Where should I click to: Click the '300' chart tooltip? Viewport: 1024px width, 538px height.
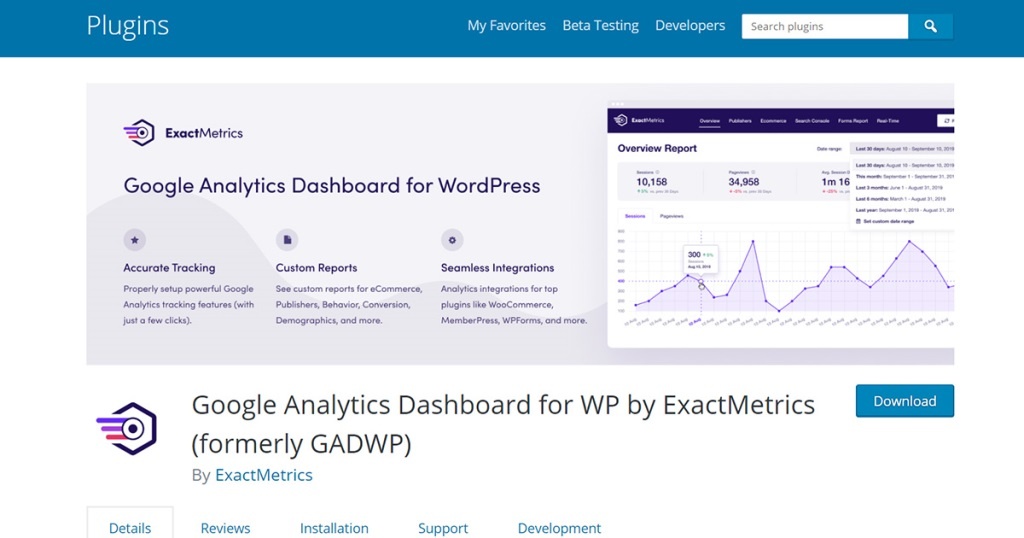click(x=700, y=259)
